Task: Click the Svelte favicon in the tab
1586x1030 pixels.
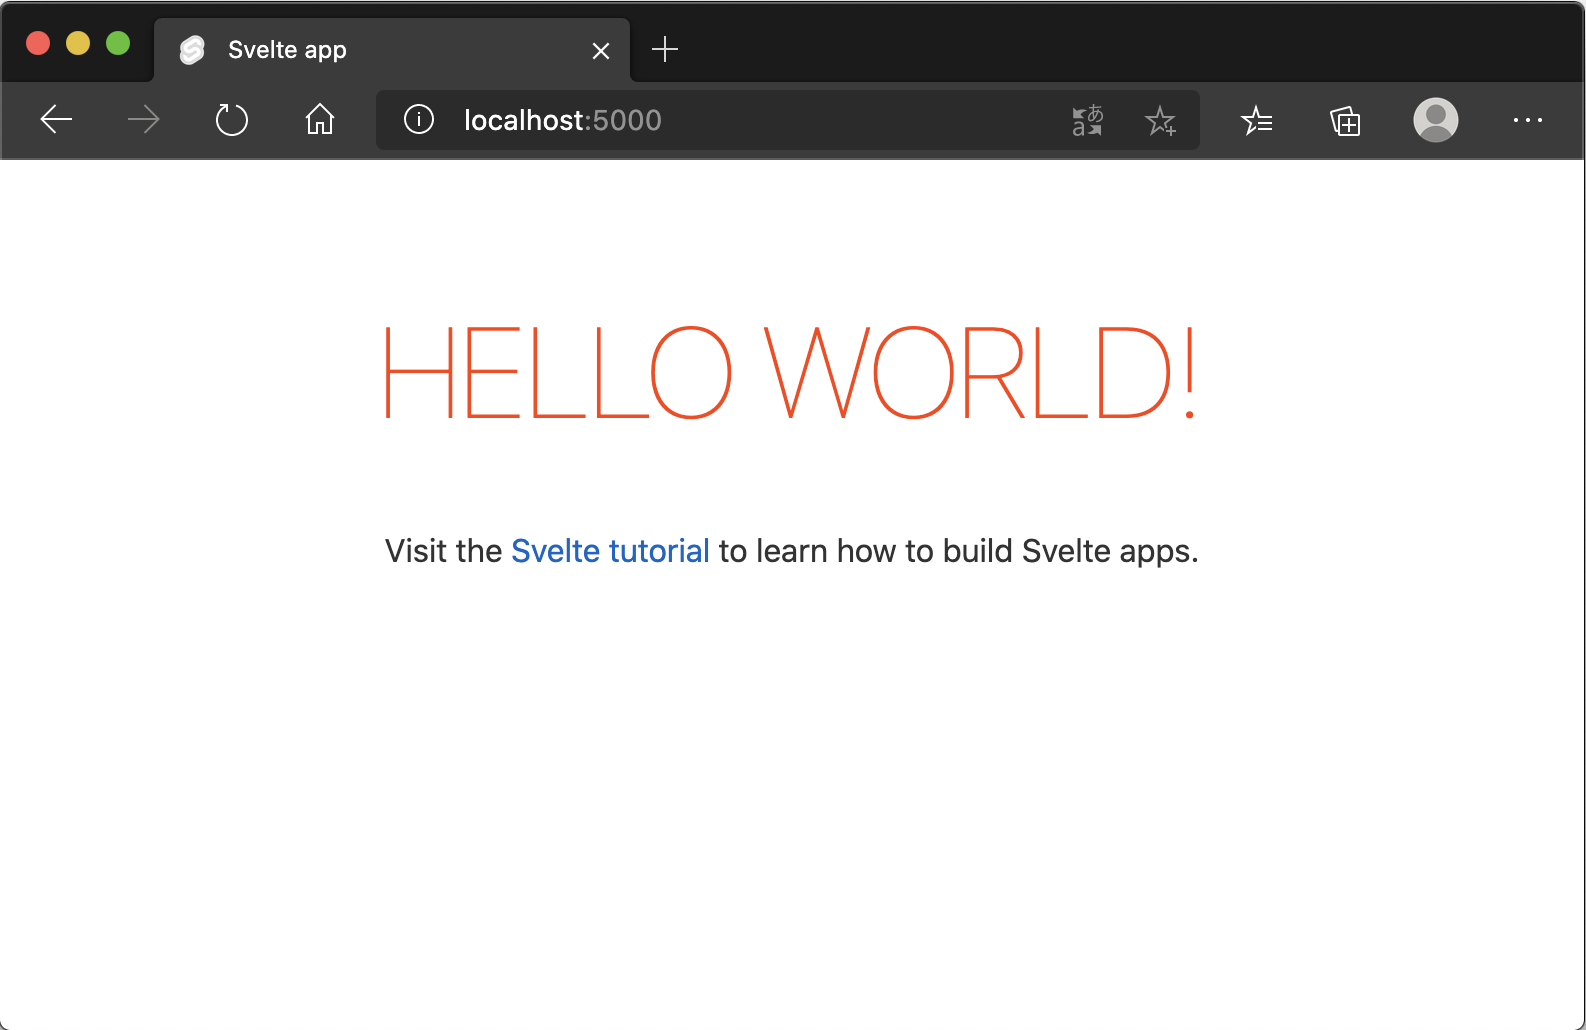Action: tap(192, 50)
